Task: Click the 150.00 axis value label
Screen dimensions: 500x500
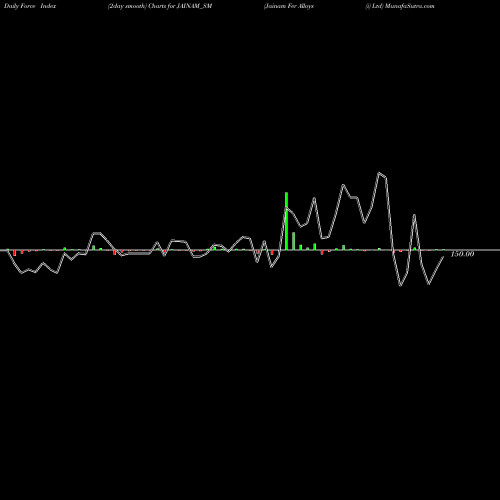Action: [x=462, y=254]
